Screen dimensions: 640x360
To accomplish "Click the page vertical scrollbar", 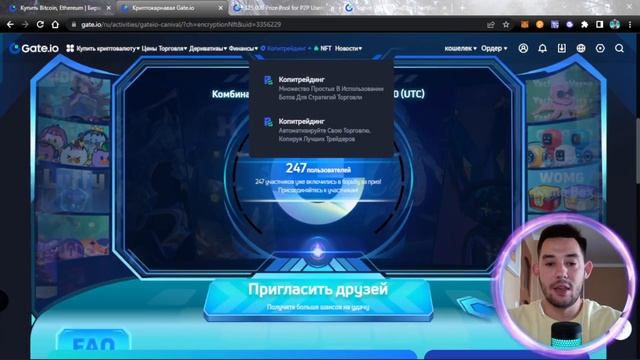I will 638,151.
